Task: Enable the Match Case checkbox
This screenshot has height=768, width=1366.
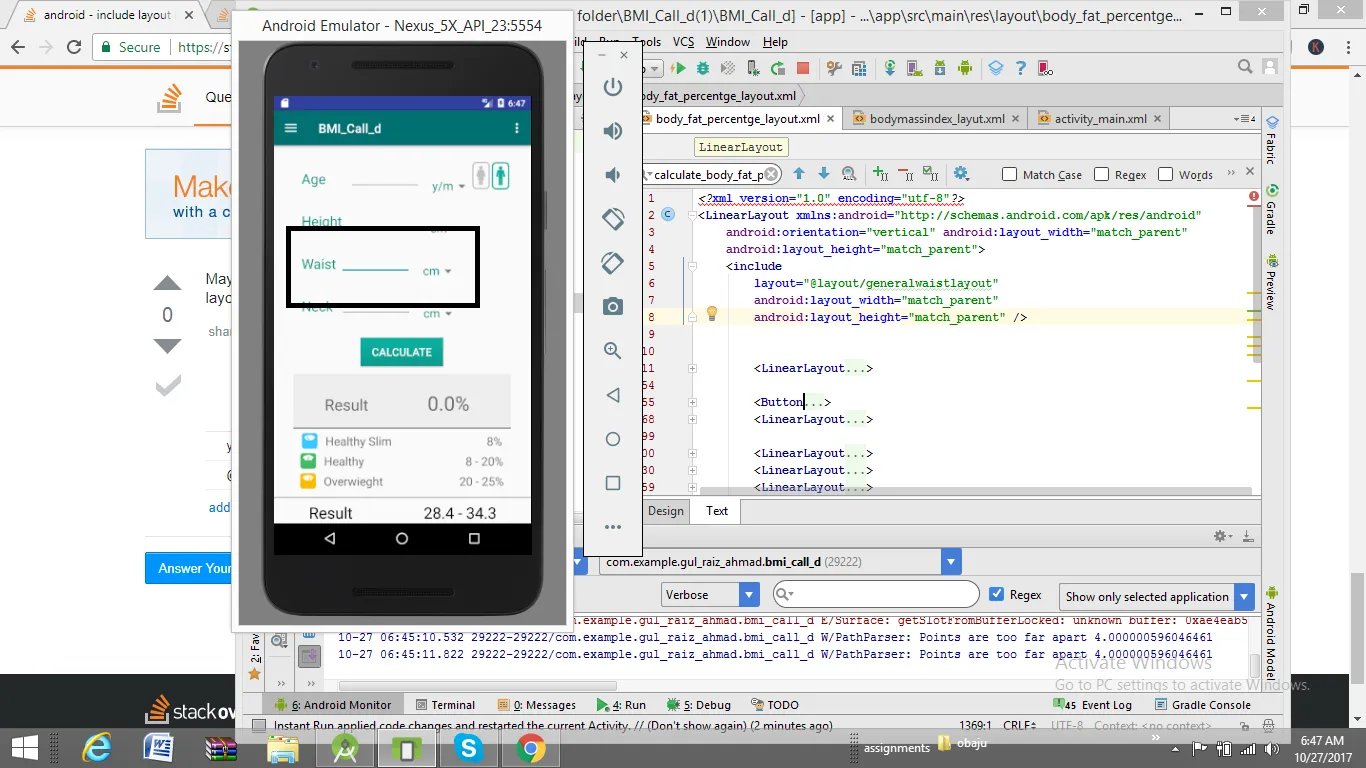Action: (1010, 174)
